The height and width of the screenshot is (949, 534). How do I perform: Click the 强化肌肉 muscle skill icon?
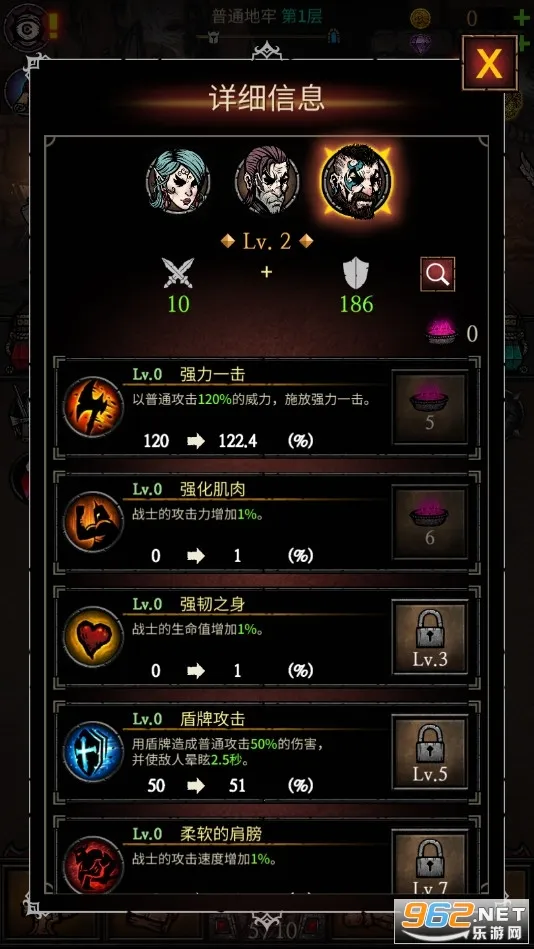tap(93, 521)
